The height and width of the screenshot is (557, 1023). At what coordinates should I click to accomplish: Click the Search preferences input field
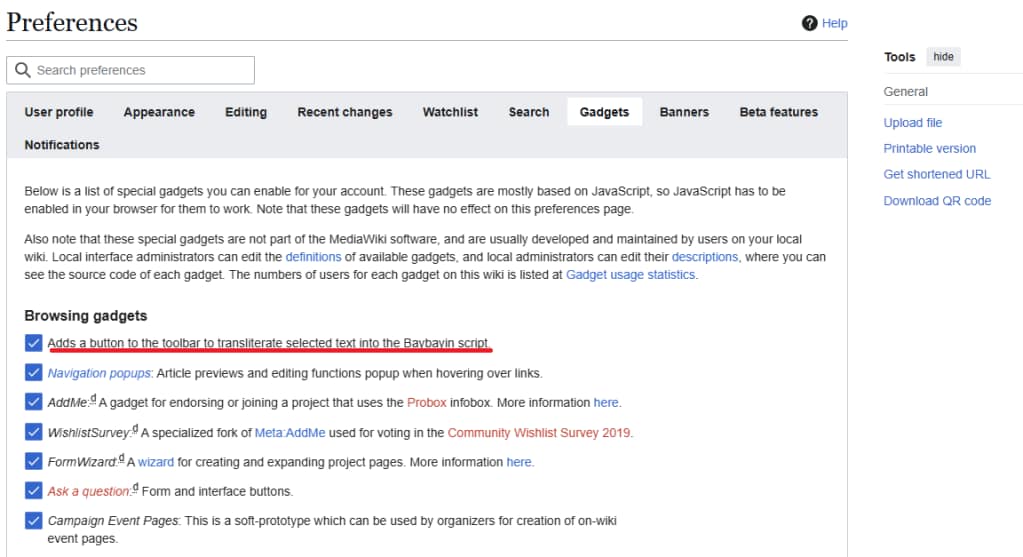click(140, 70)
